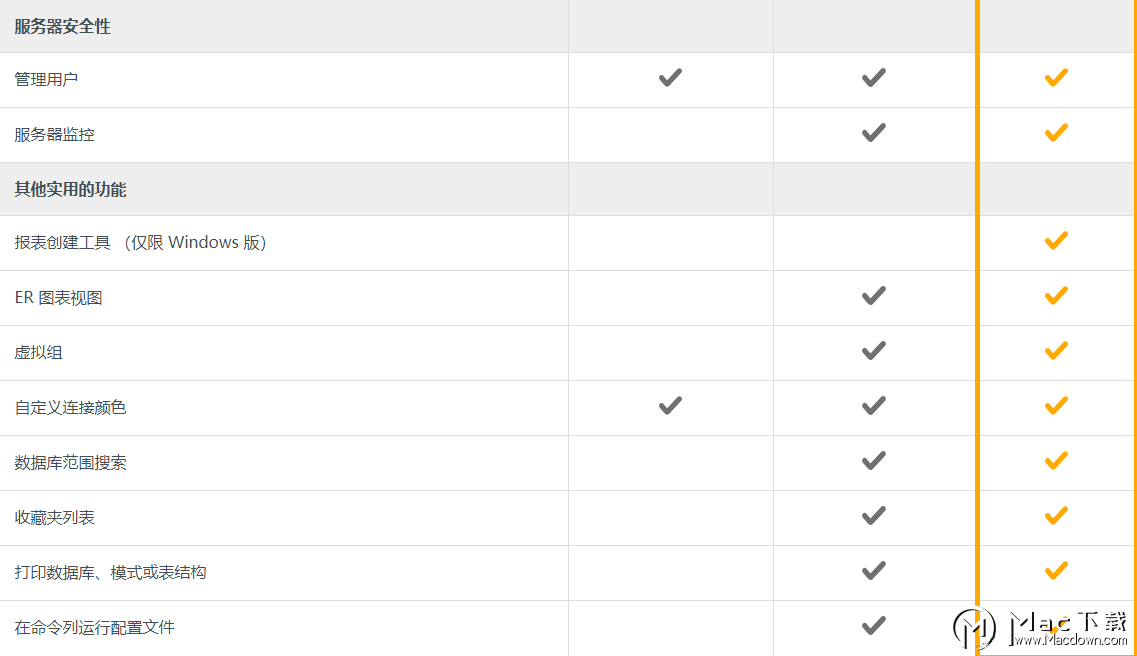Click the 数据库范围搜索 feature label

[70, 462]
